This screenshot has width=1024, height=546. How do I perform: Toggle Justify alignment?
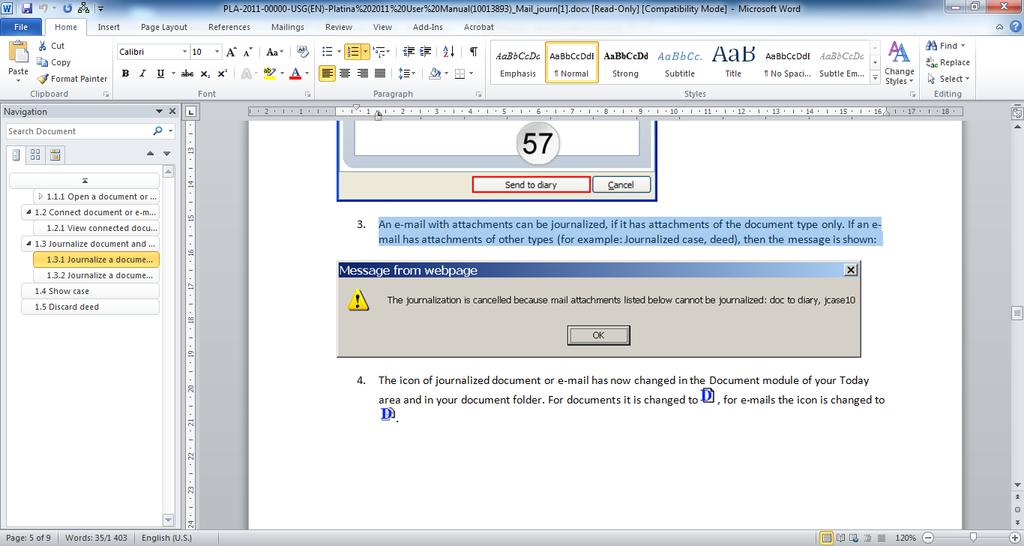(380, 74)
